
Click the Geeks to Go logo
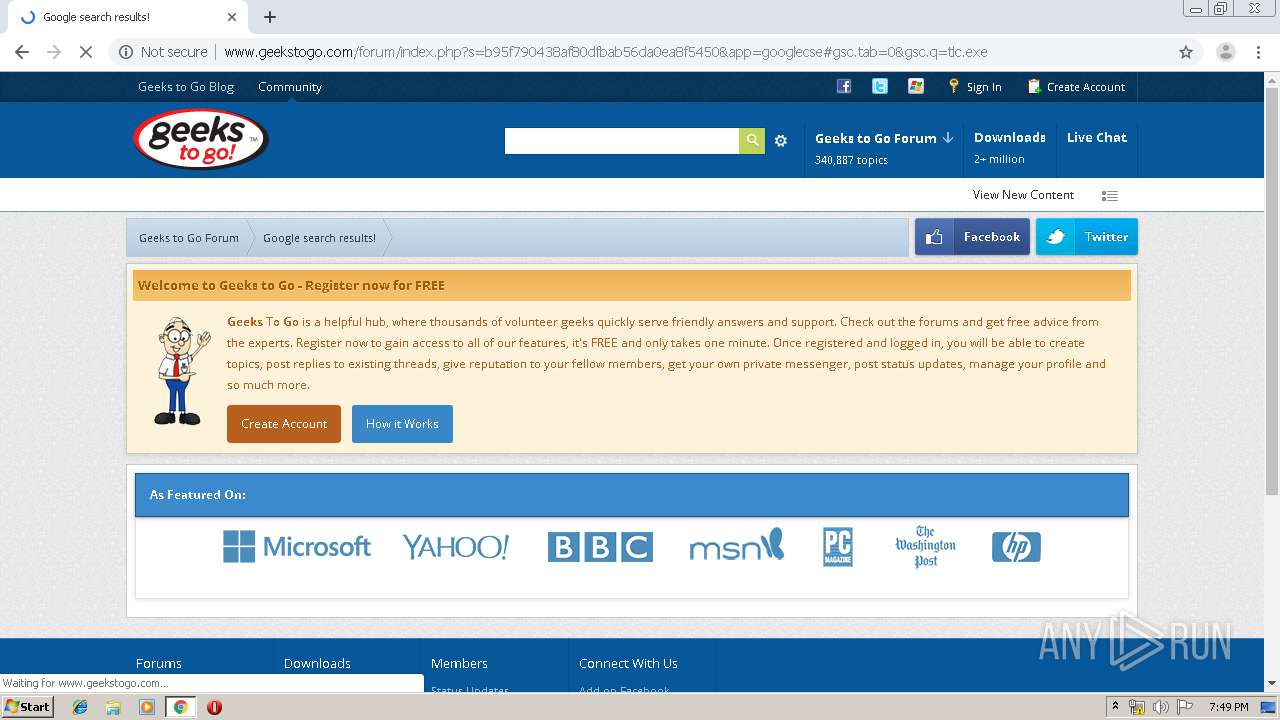click(201, 139)
